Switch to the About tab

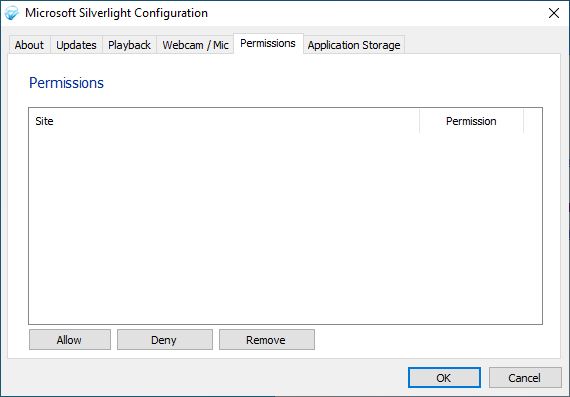(29, 45)
